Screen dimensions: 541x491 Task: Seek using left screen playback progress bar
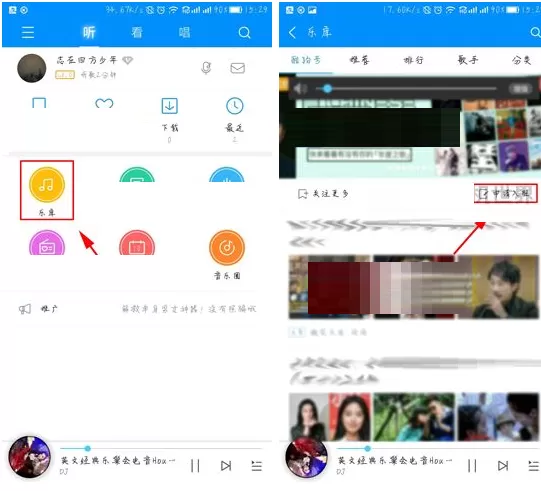160,449
